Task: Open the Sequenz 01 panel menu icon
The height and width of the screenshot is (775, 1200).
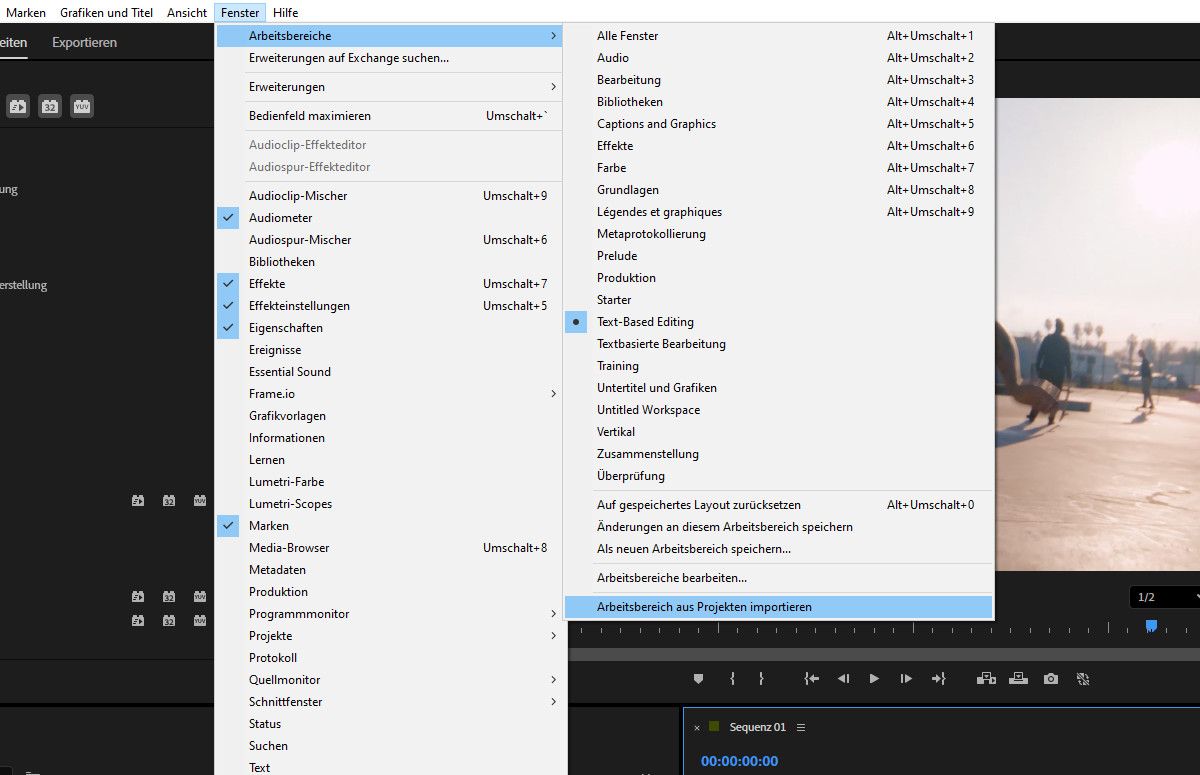Action: pos(800,727)
